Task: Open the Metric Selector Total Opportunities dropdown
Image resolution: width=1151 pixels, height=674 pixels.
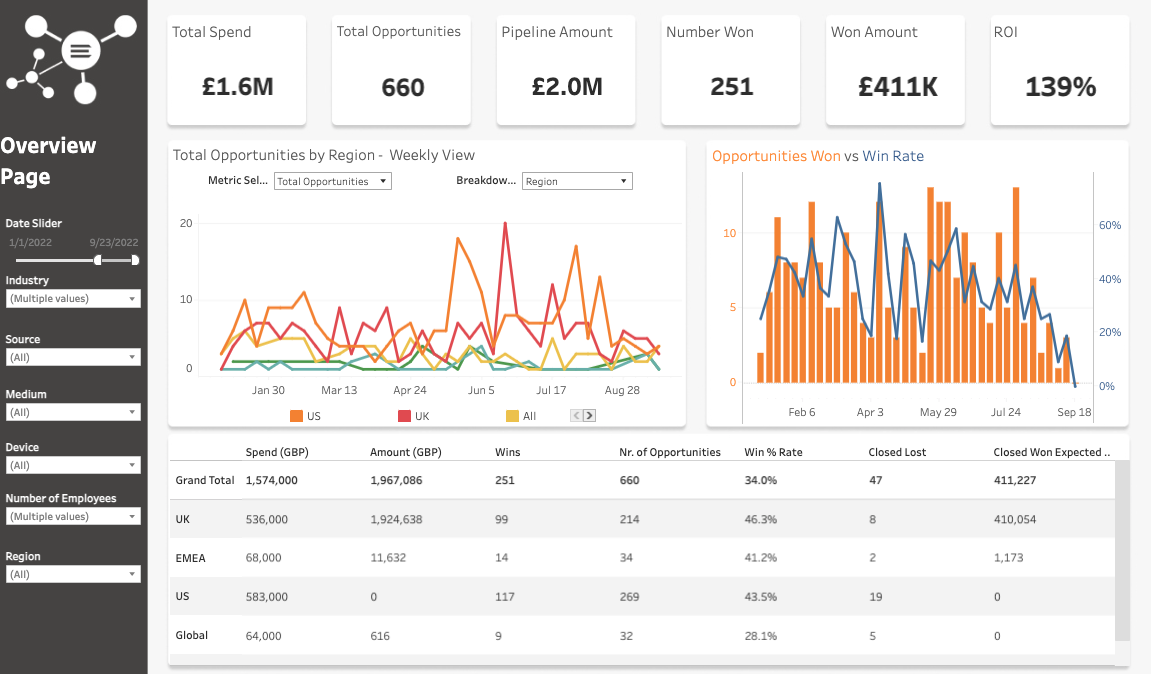Action: coord(332,182)
